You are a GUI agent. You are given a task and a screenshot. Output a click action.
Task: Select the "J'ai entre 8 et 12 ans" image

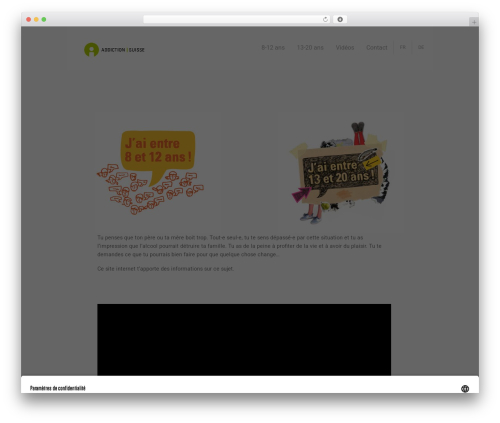coord(150,172)
